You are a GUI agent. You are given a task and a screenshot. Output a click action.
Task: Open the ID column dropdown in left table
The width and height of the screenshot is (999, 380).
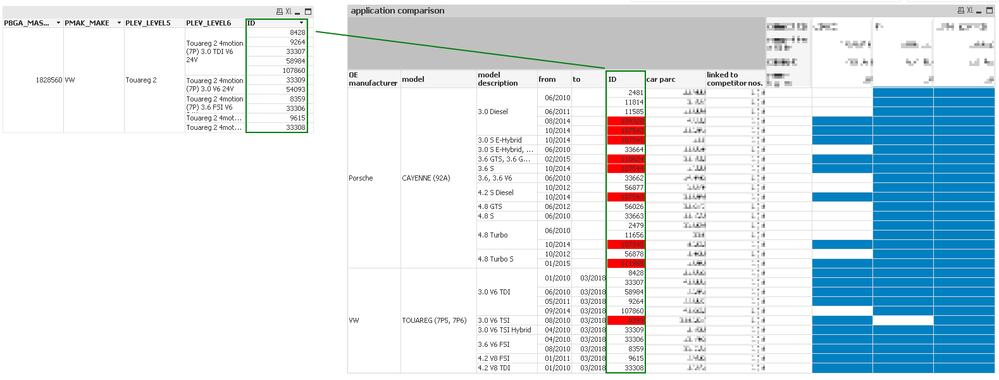tap(301, 23)
